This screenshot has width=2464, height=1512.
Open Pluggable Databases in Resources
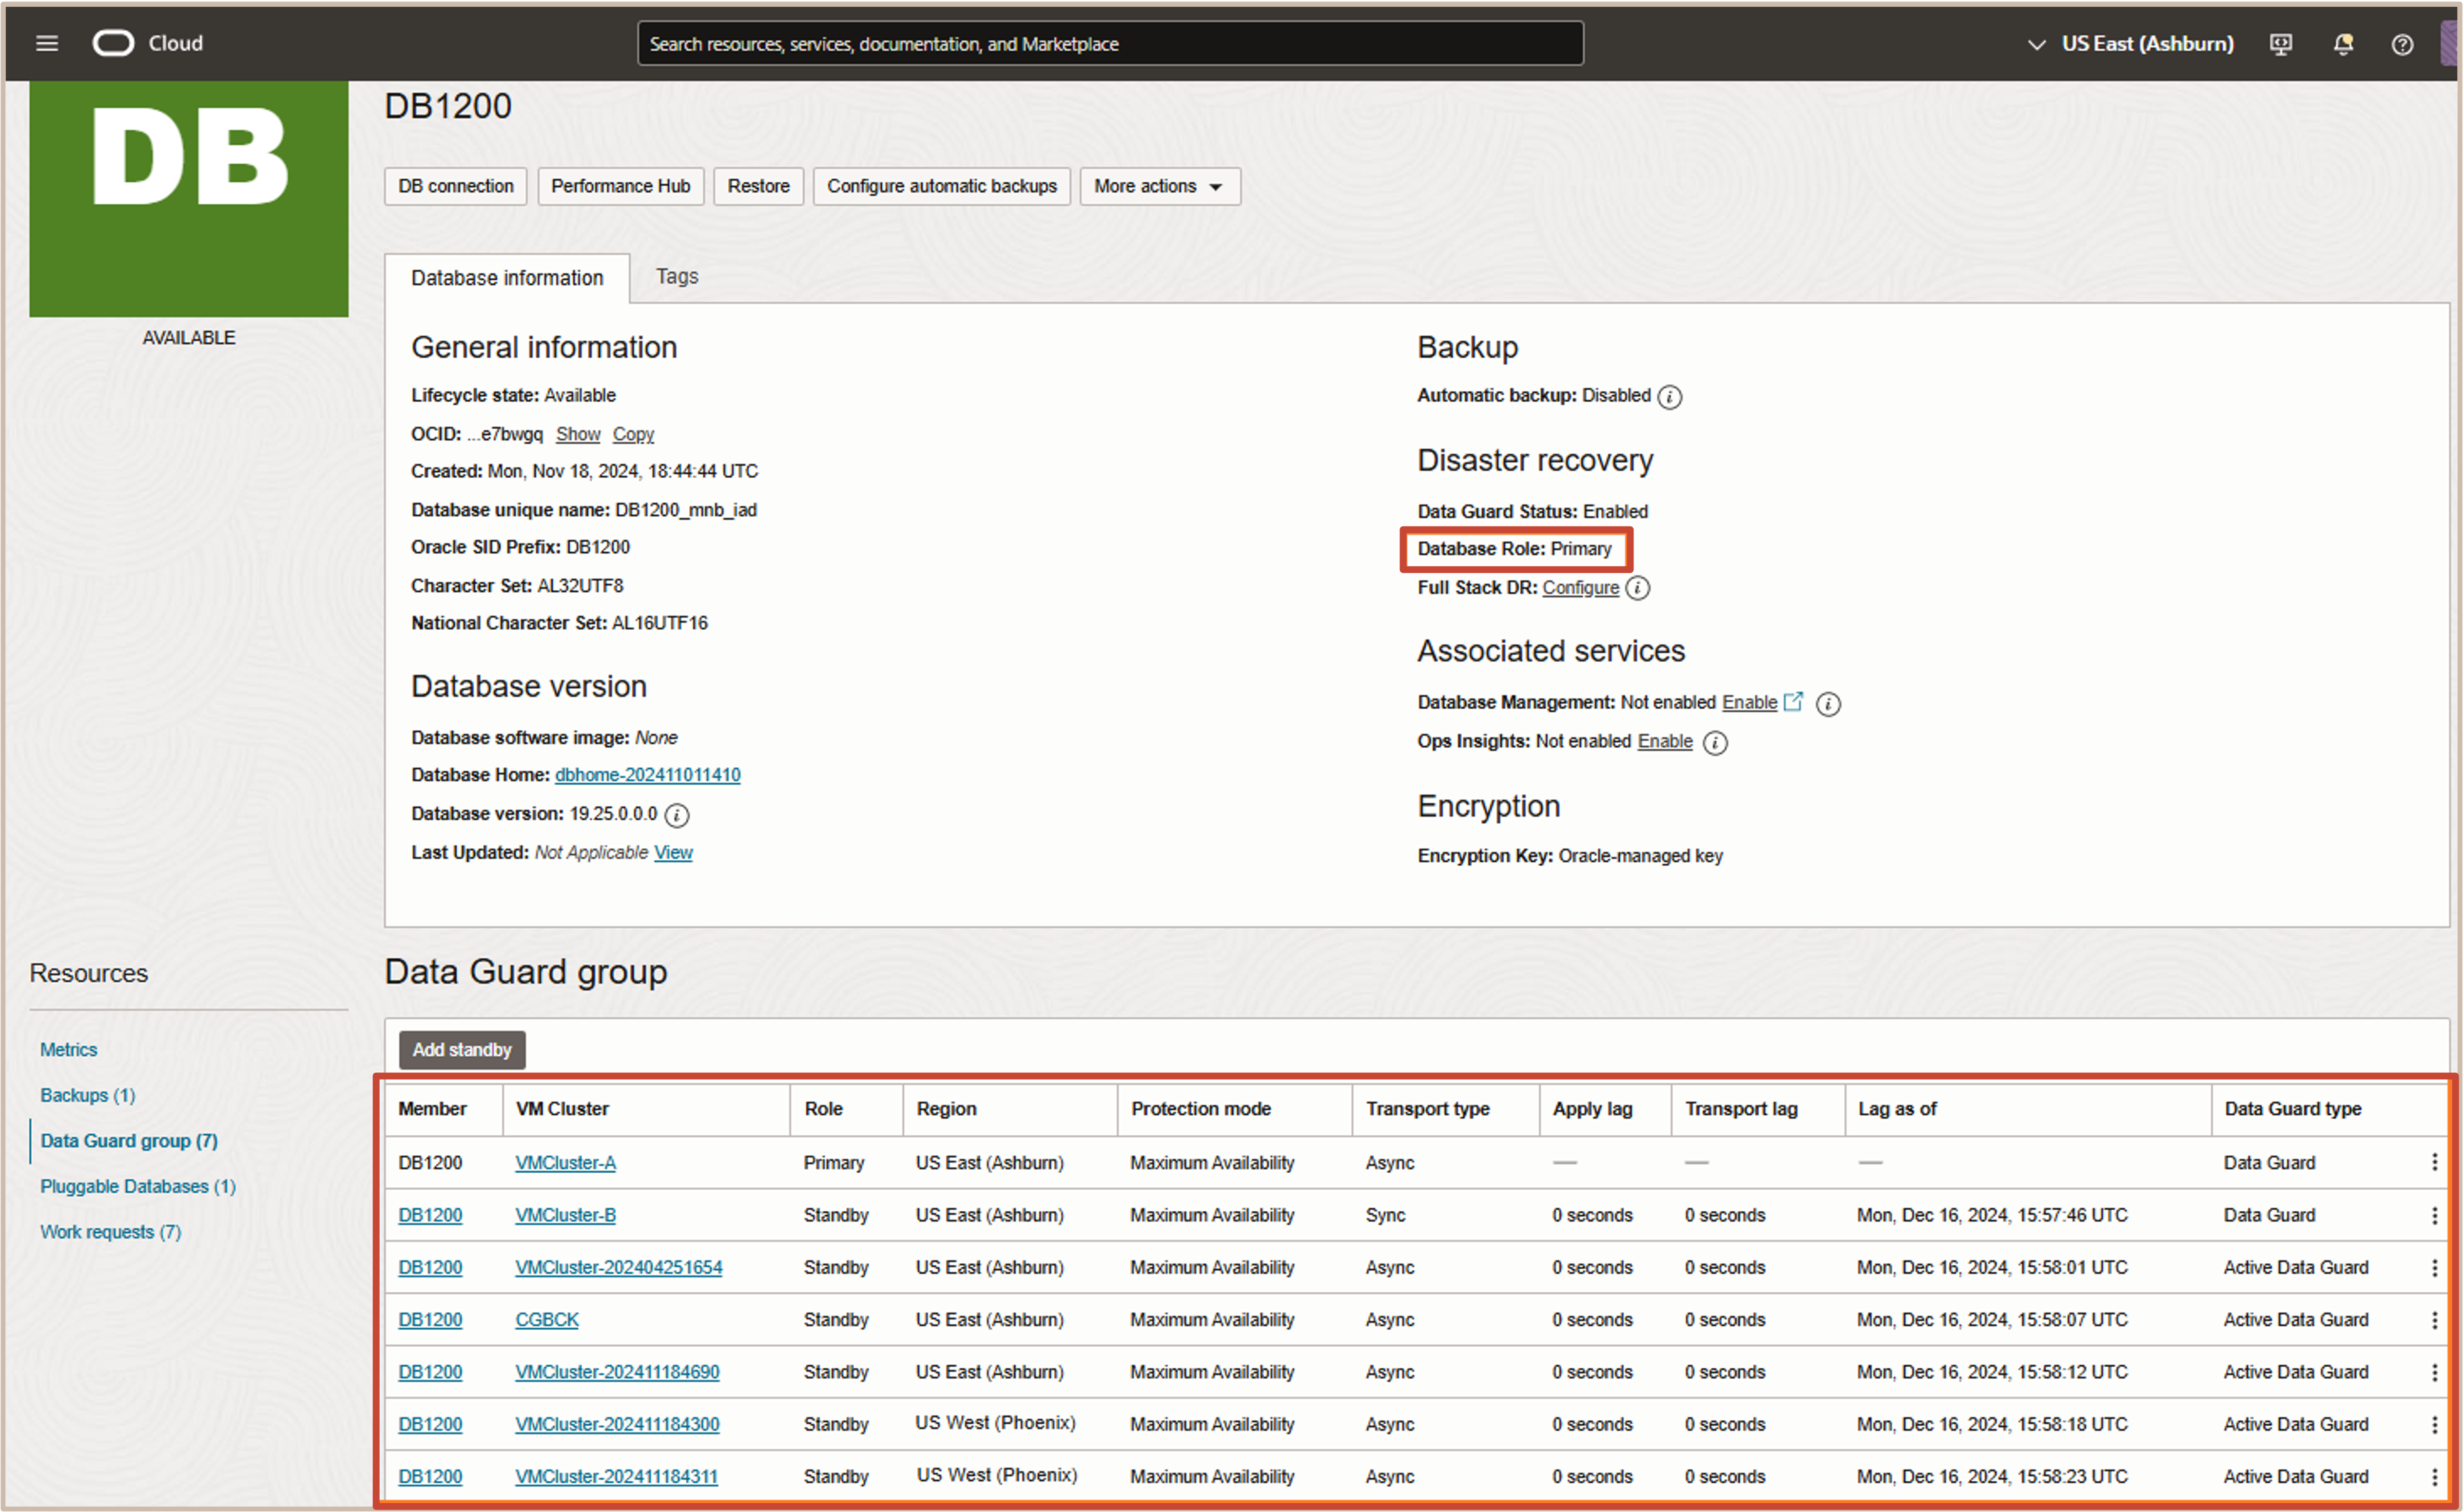pos(138,1186)
